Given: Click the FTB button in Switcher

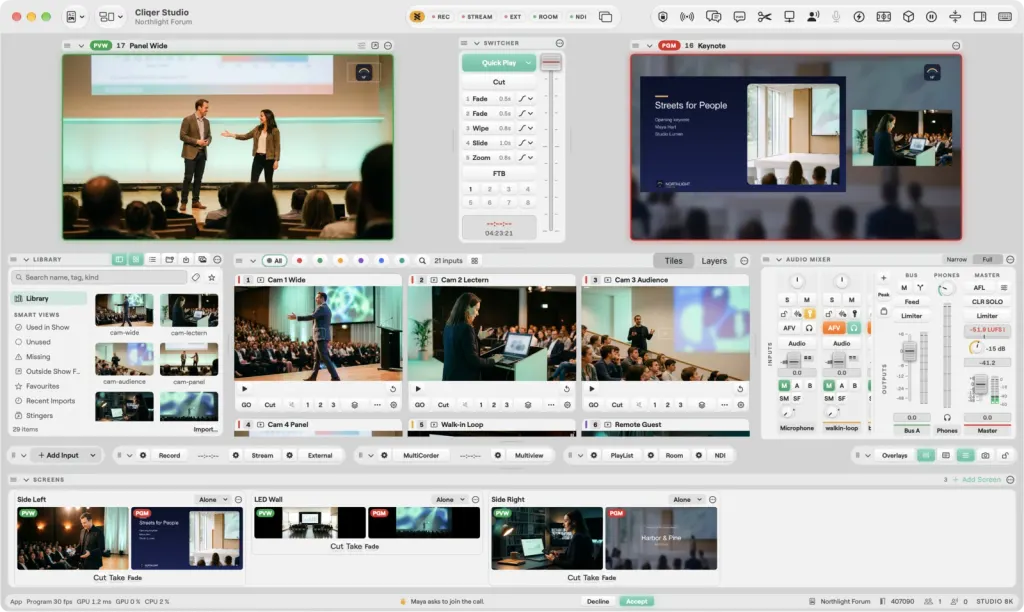Looking at the screenshot, I should point(499,174).
